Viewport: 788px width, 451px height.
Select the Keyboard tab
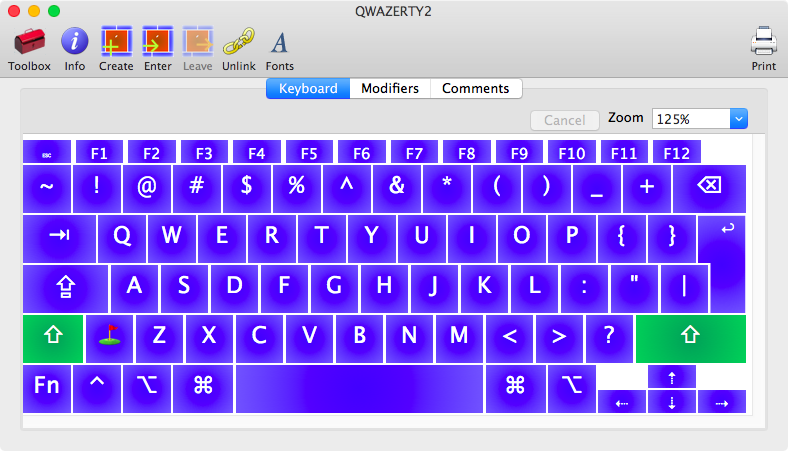308,88
